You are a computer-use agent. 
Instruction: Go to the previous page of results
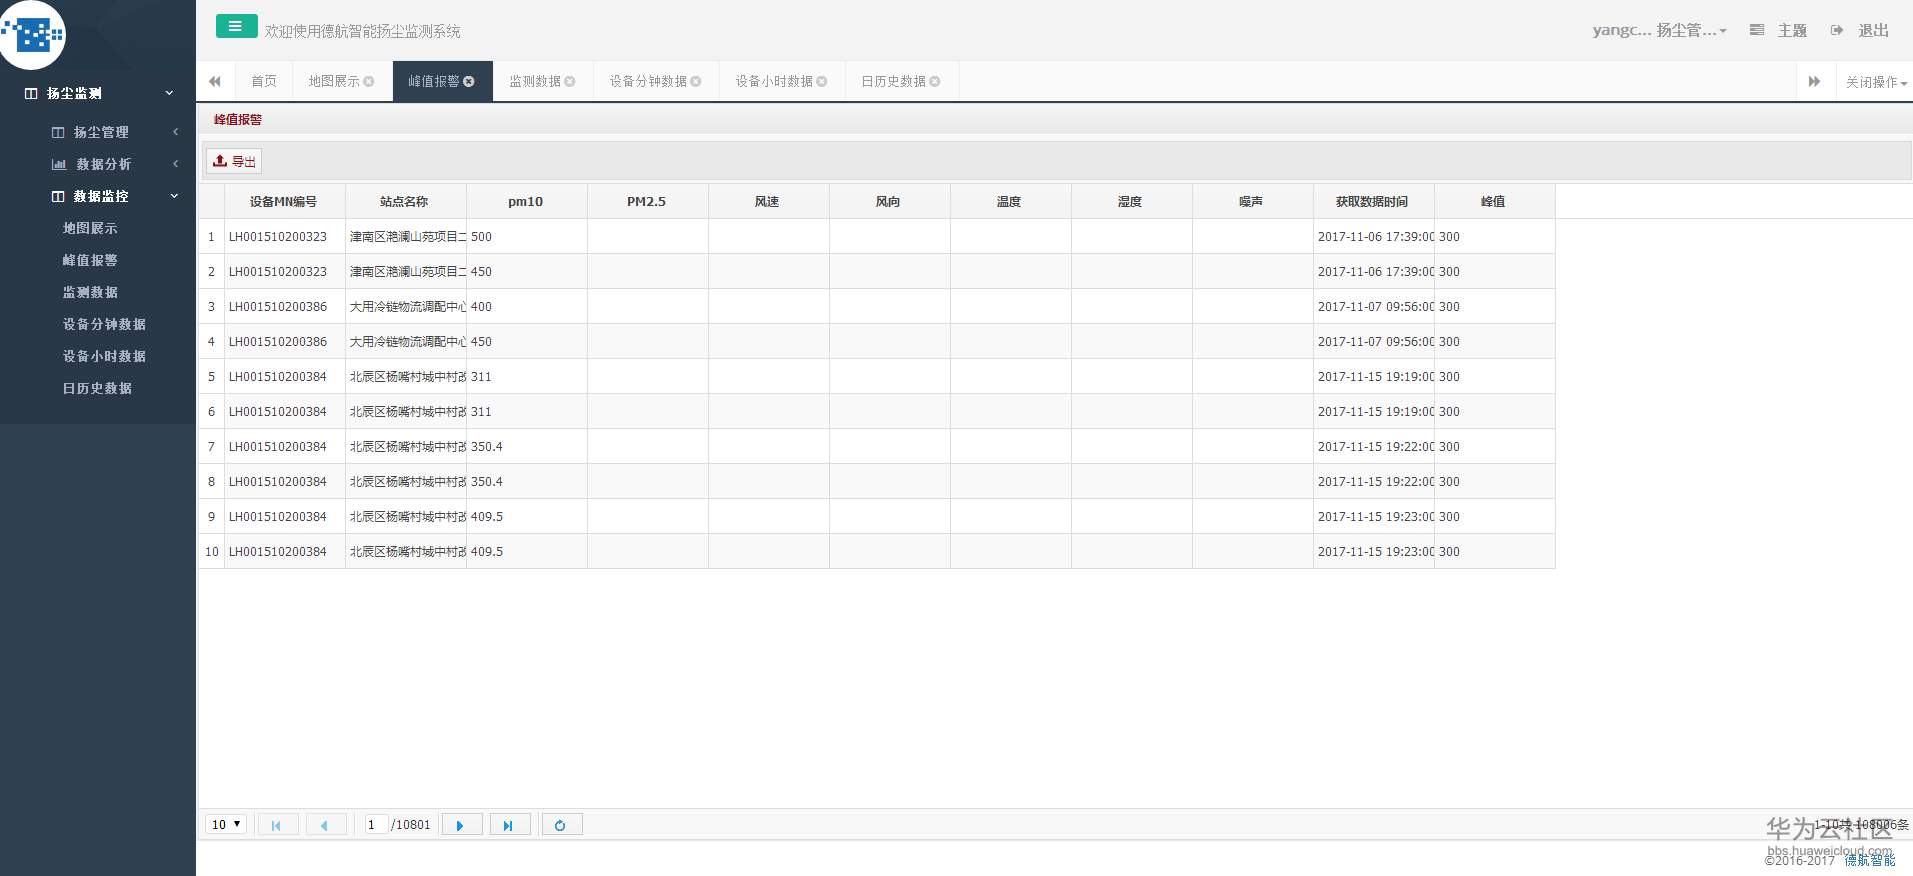[325, 825]
